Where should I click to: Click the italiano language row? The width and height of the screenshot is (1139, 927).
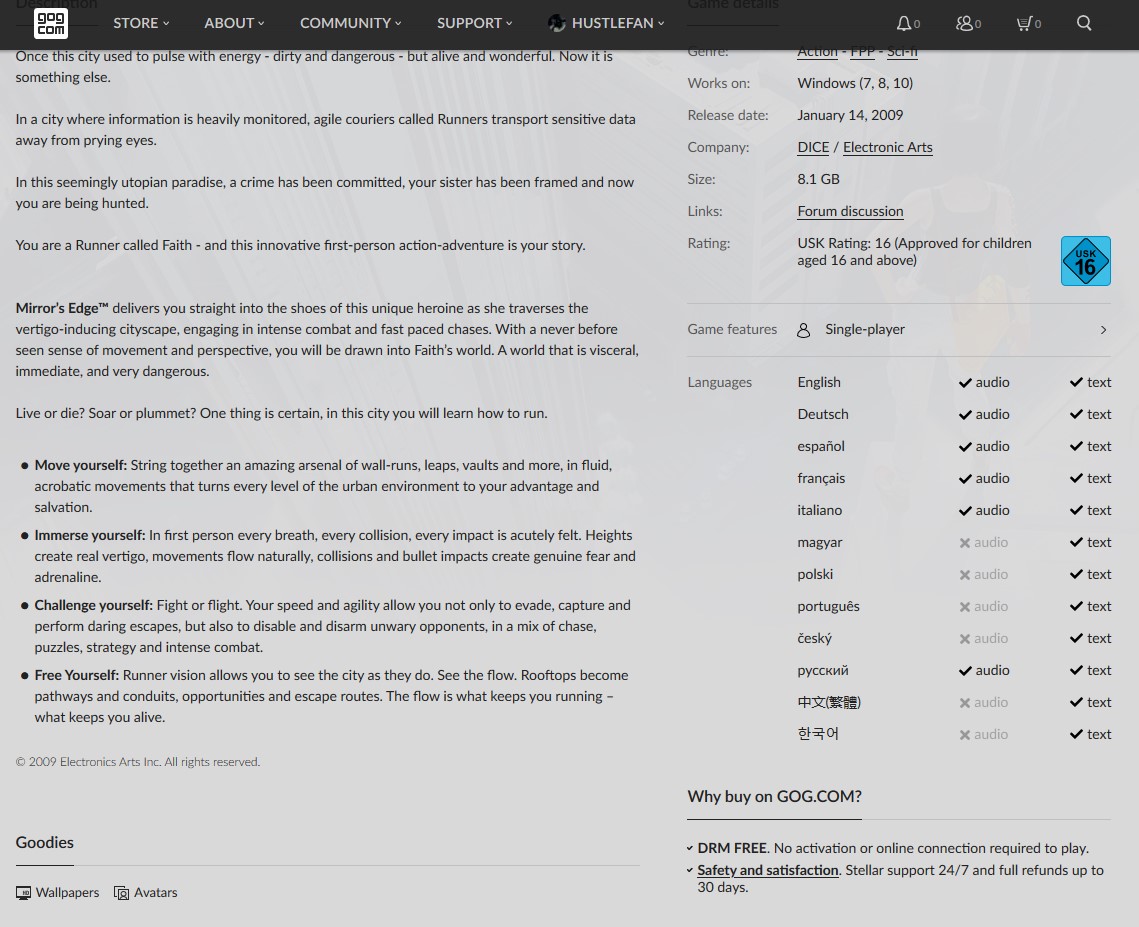point(954,511)
